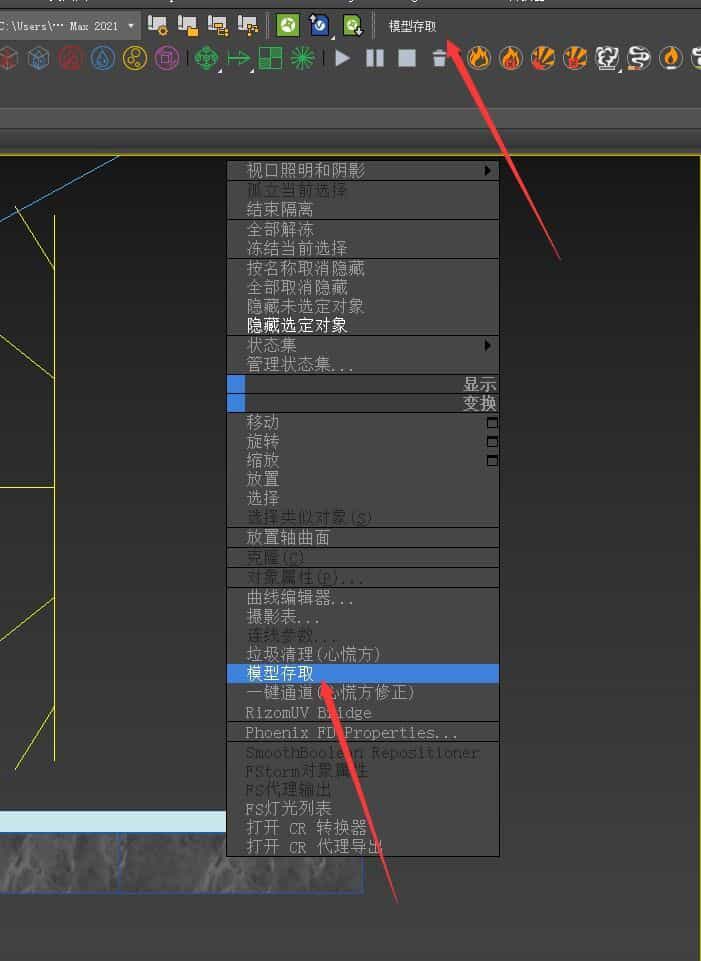701x961 pixels.
Task: Click the blue square beside 显示 header
Action: [x=236, y=384]
